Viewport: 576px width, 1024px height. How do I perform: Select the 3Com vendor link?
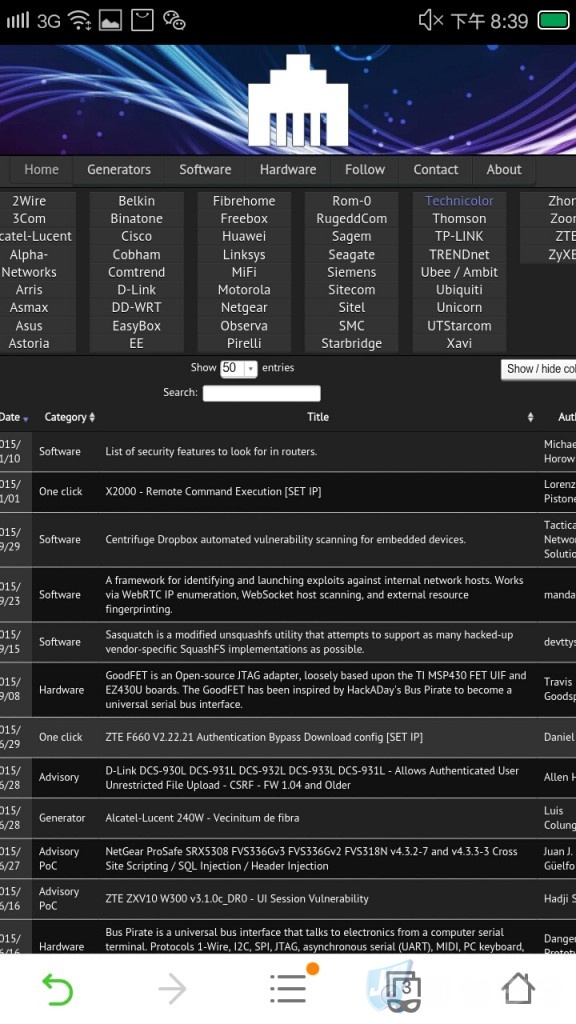(29, 219)
